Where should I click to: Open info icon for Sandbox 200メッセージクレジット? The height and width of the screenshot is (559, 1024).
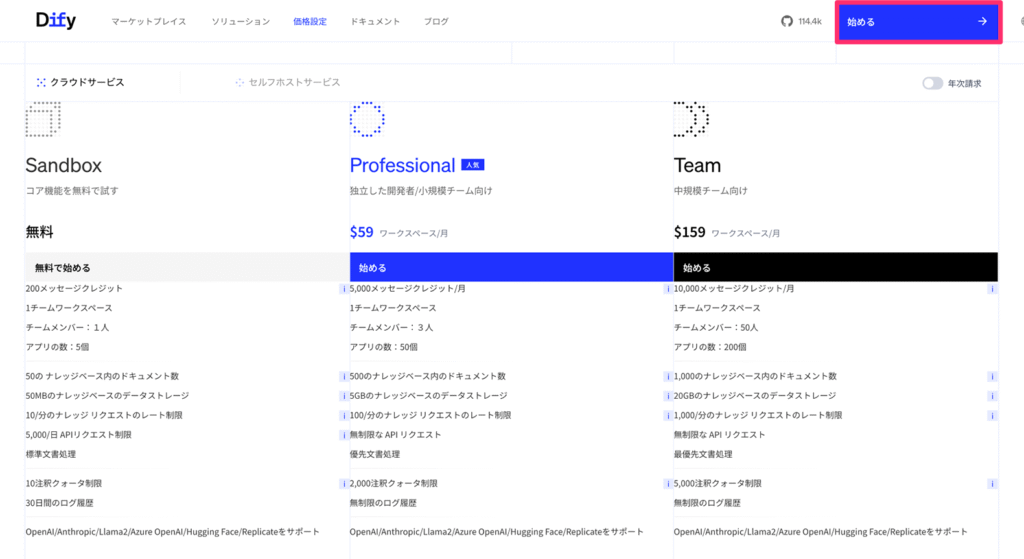[x=344, y=289]
